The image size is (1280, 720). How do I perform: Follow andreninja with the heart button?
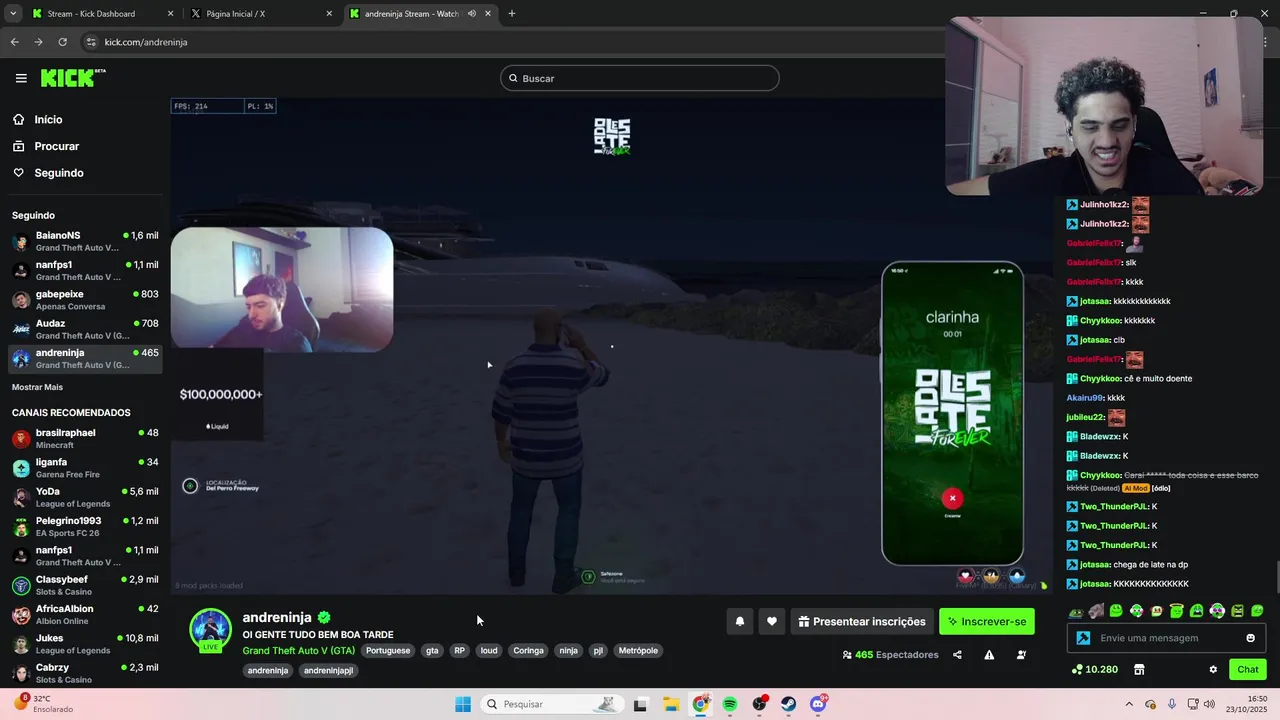pos(771,621)
